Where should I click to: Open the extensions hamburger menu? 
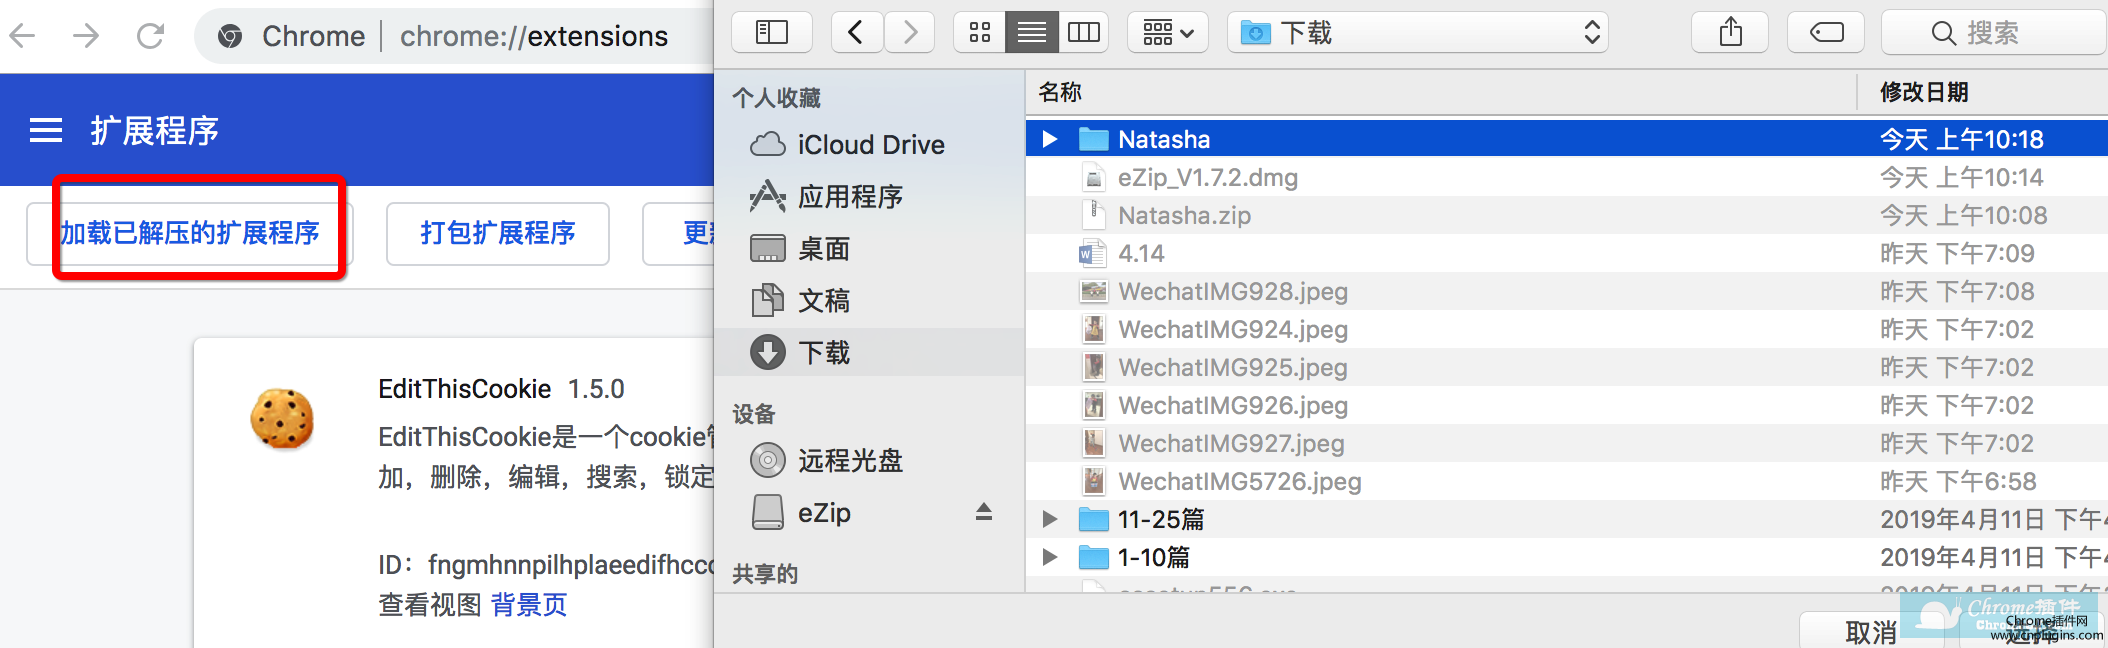pos(46,131)
